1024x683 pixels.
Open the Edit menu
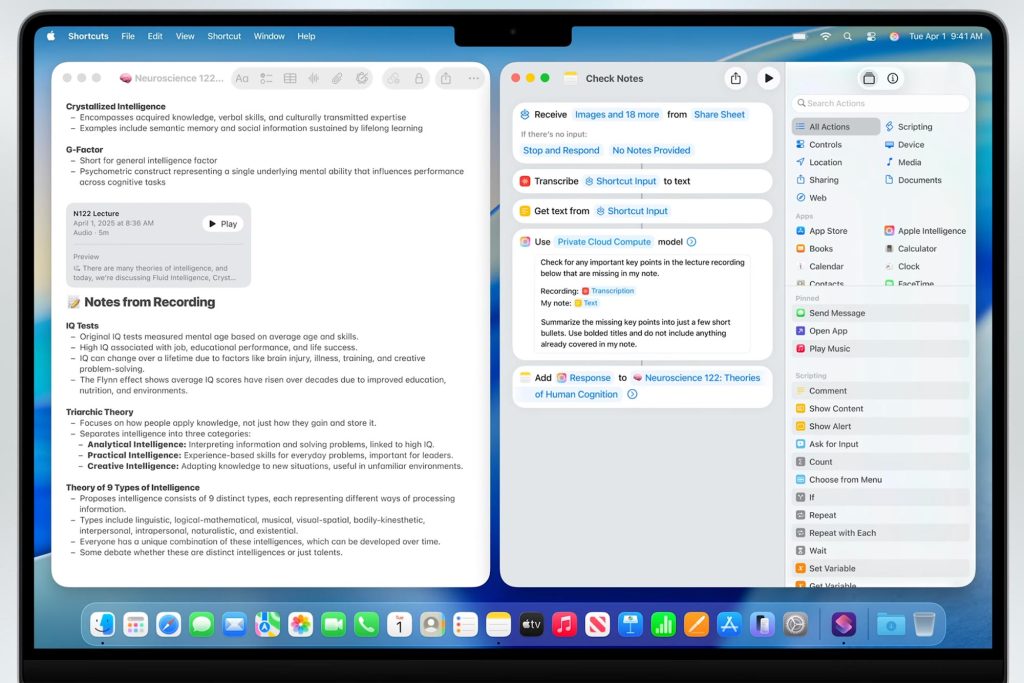tap(155, 36)
